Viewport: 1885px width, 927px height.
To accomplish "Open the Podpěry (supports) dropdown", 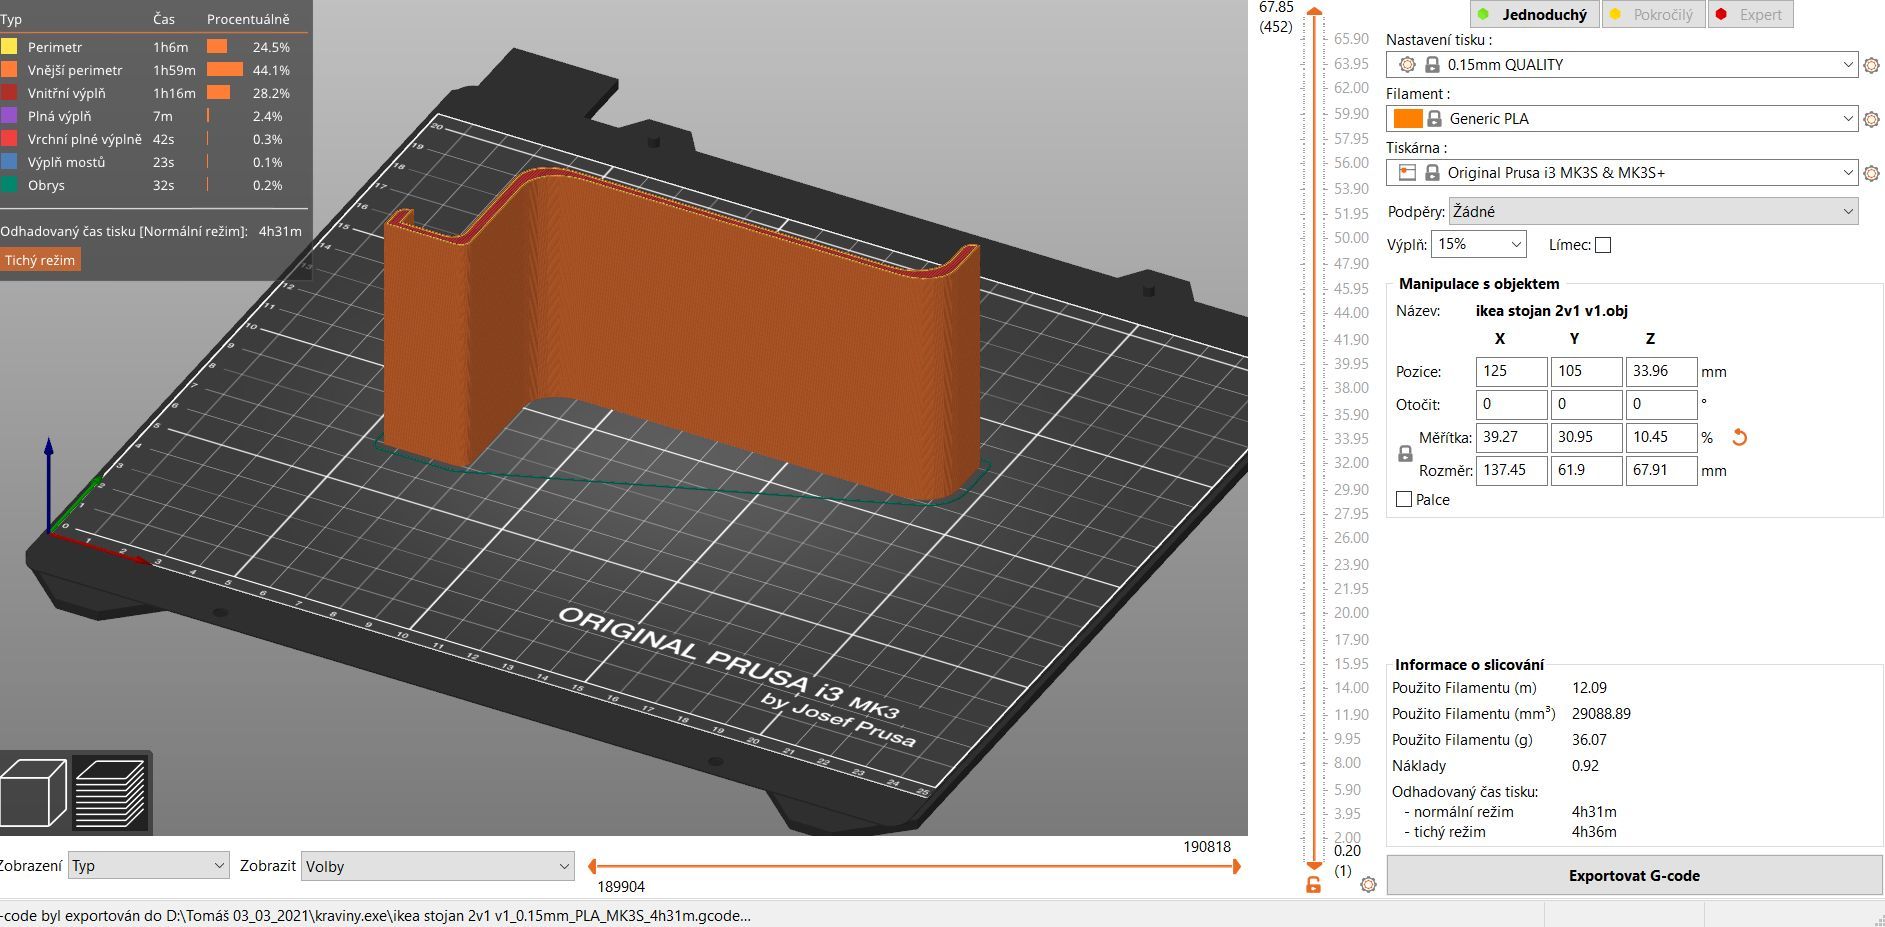I will [x=1653, y=211].
